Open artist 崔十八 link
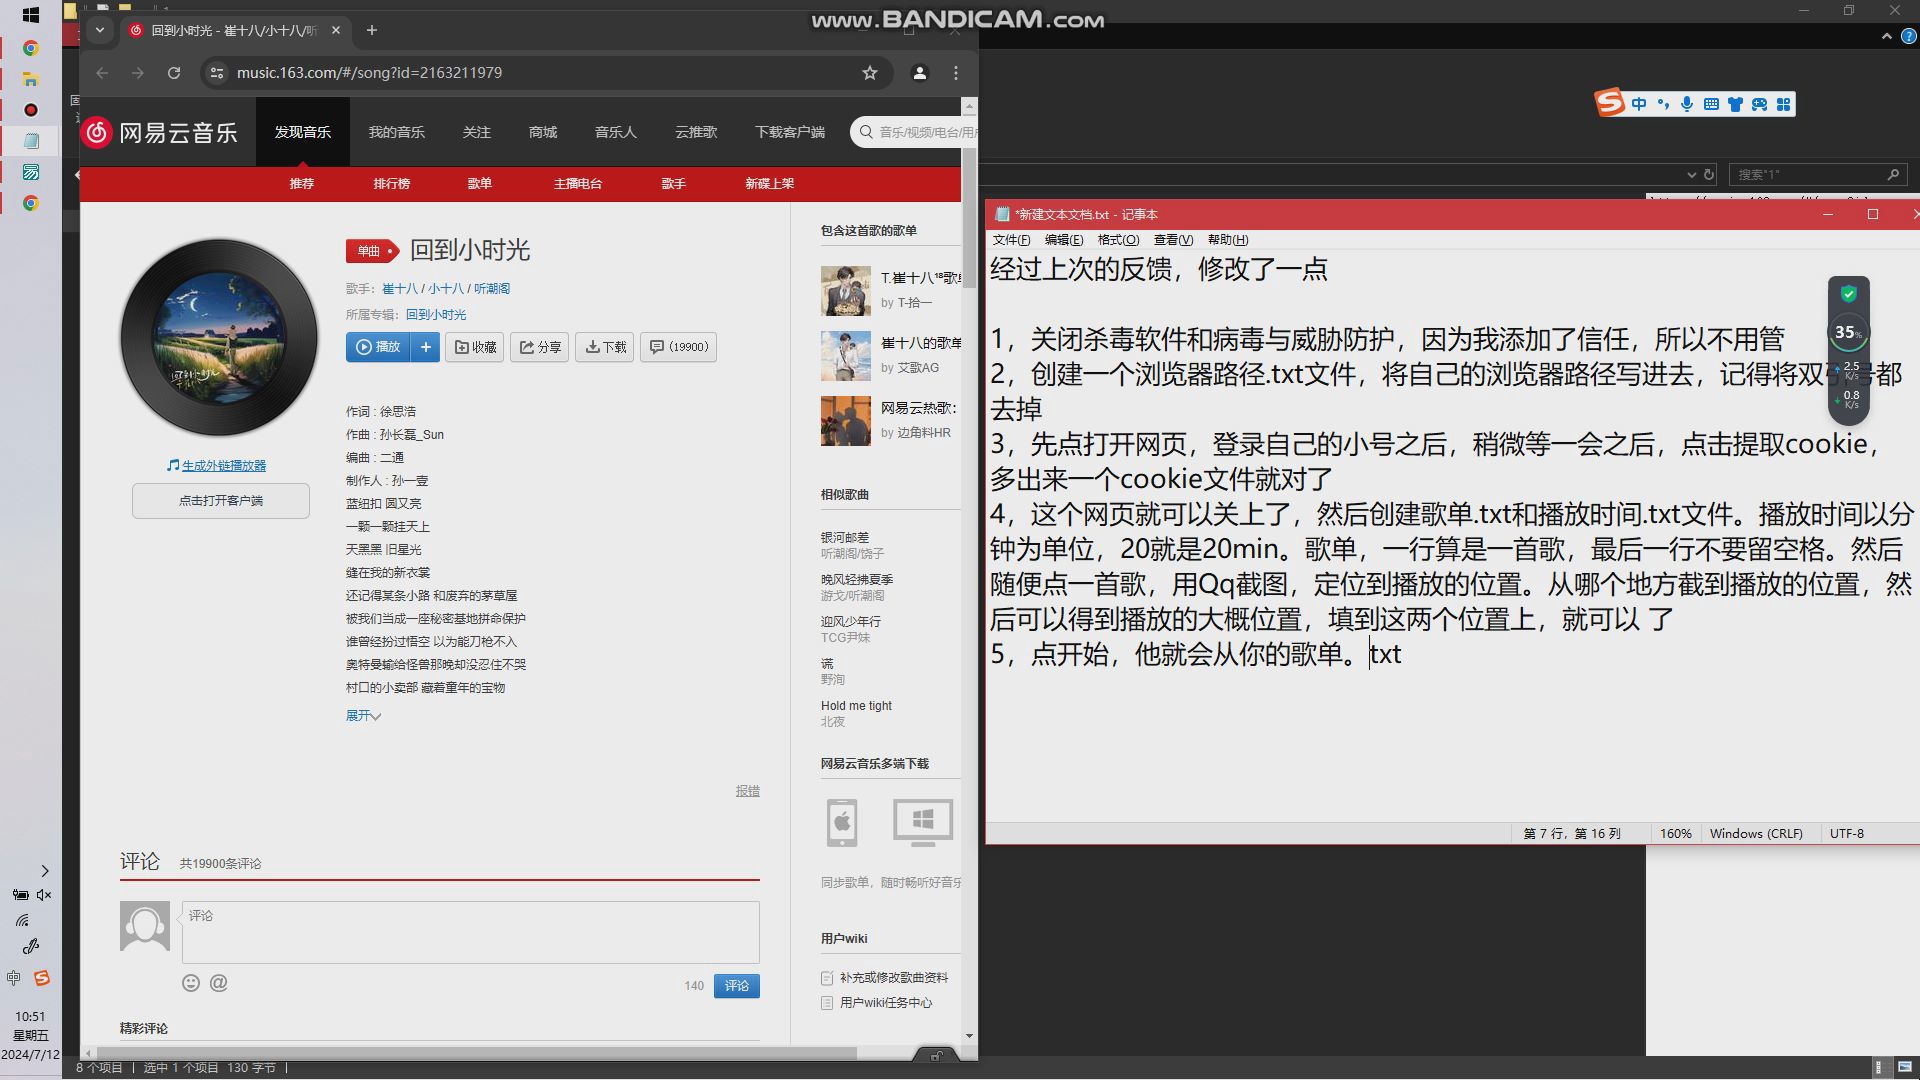Image resolution: width=1920 pixels, height=1080 pixels. coord(400,289)
